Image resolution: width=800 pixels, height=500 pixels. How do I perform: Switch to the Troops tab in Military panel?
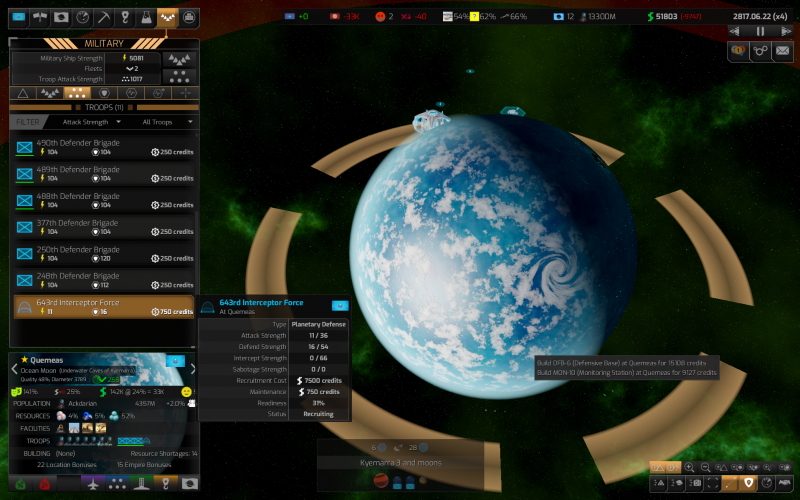(x=77, y=92)
